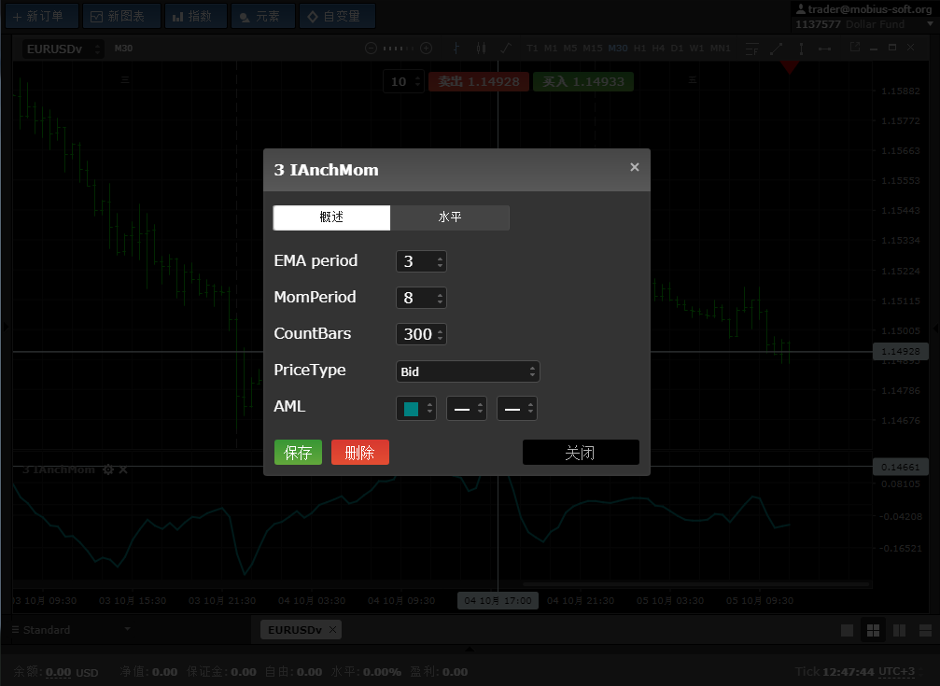Click the zoom in plus icon
The image size is (940, 686).
[x=426, y=48]
